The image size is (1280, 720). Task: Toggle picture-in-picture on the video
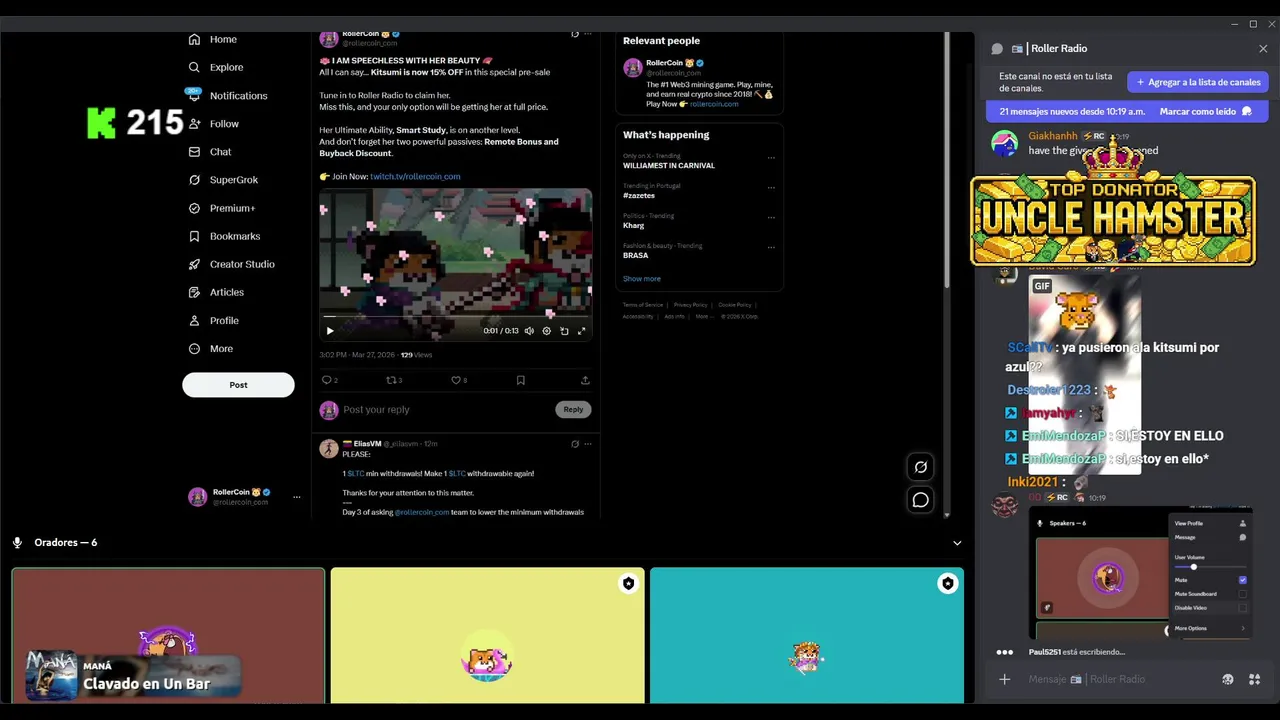coord(564,331)
